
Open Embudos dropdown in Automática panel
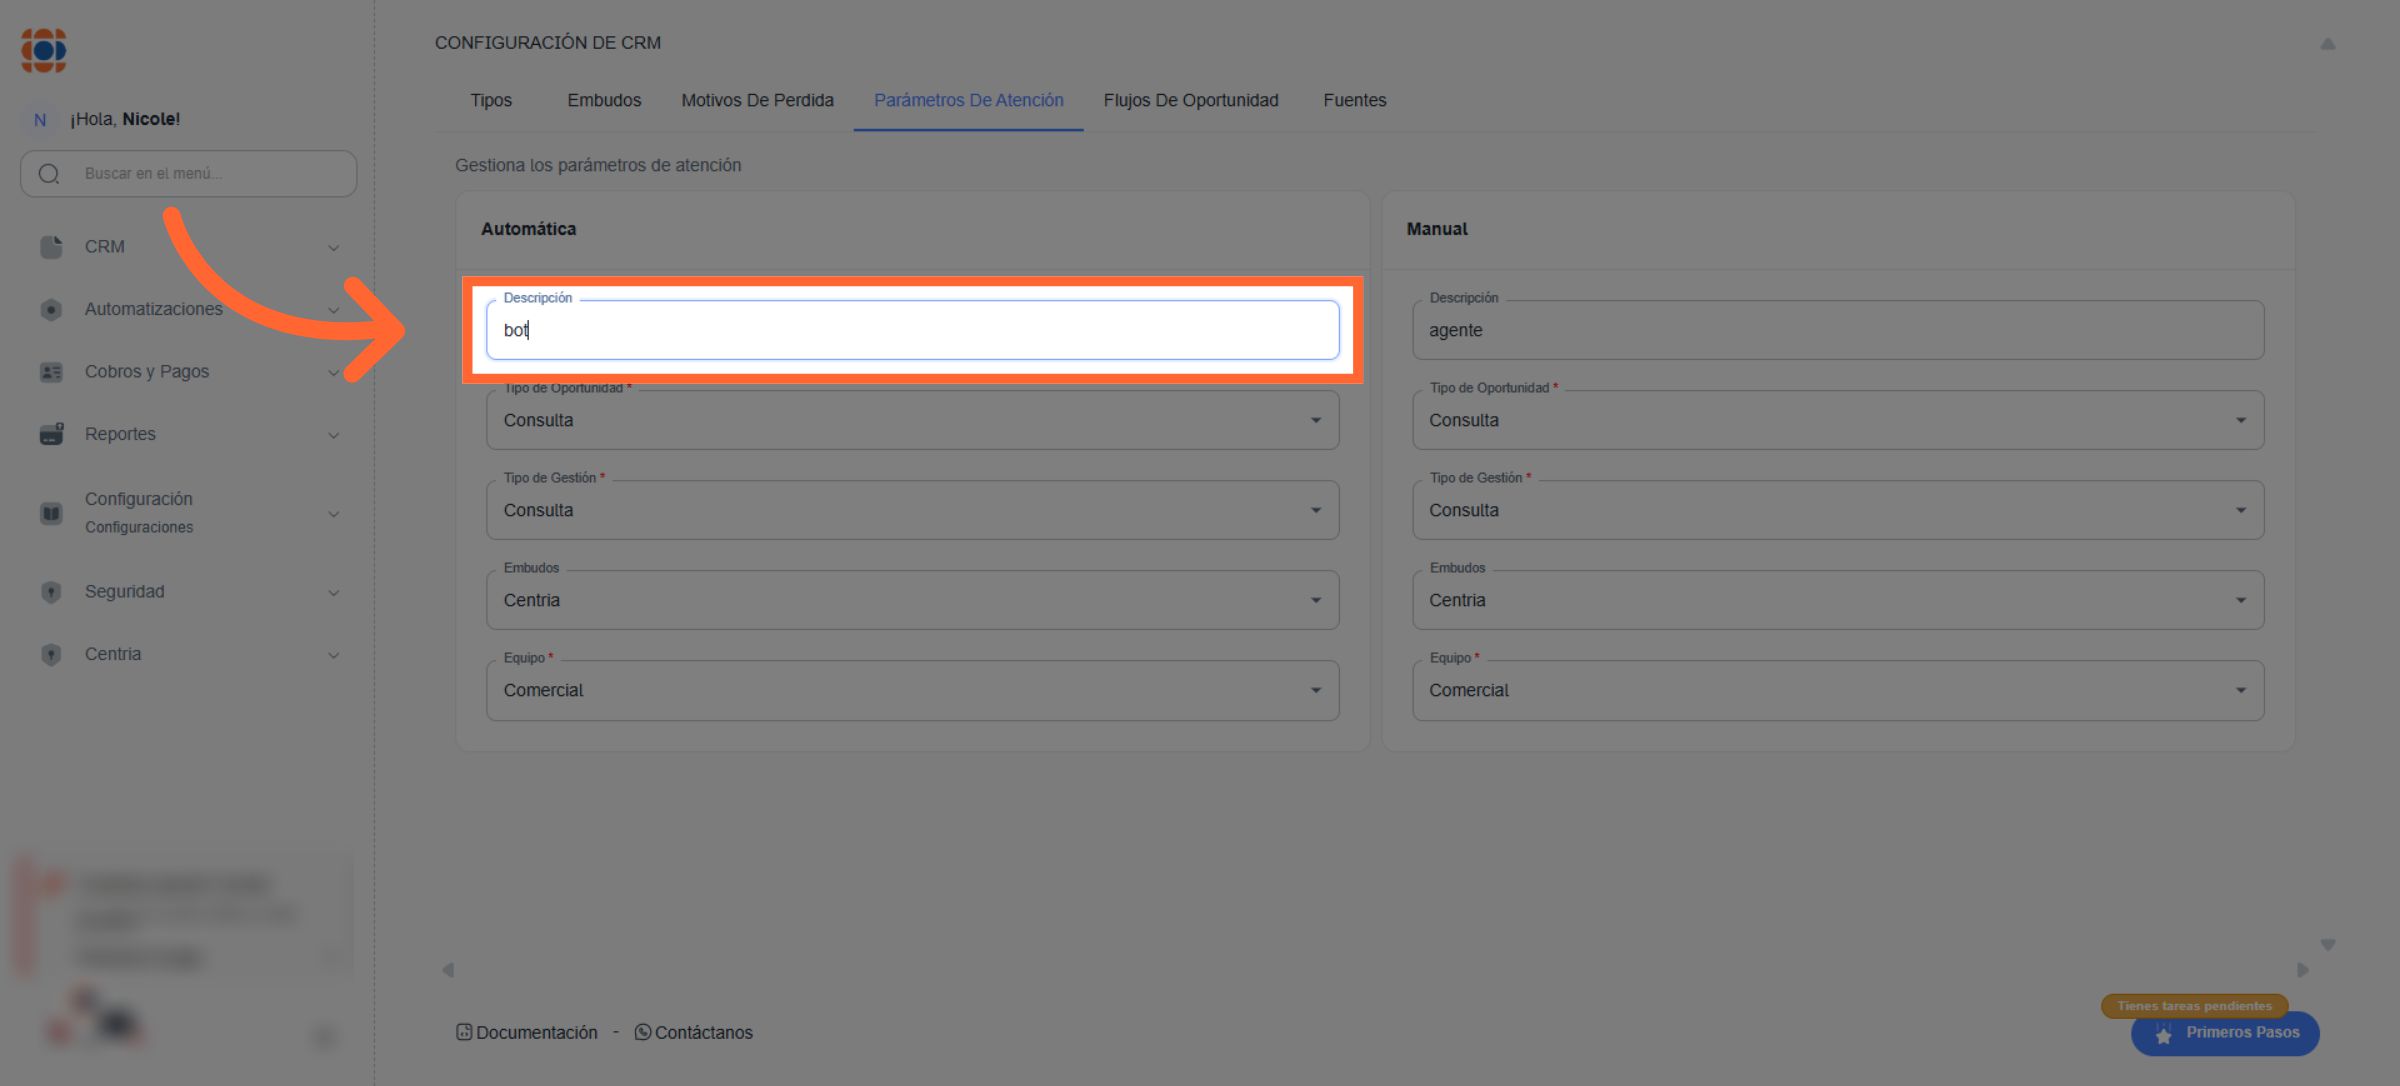[x=911, y=600]
